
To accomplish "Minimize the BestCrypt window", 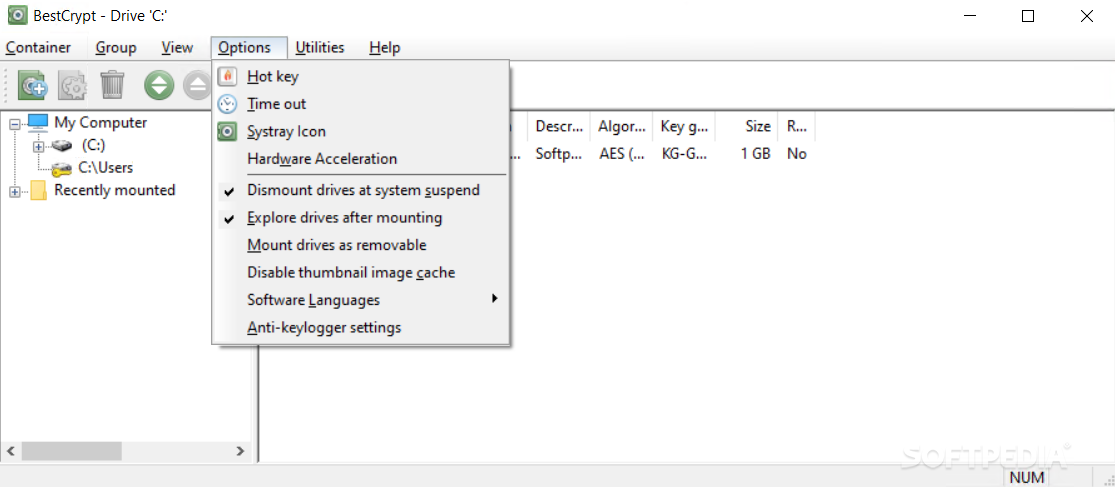I will 969,16.
